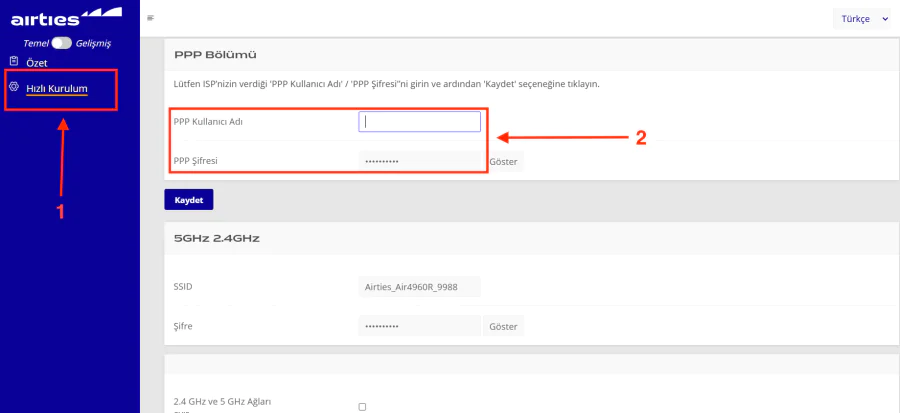900x413 pixels.
Task: Click the Hızlı Kurulum gear icon
Action: point(14,88)
